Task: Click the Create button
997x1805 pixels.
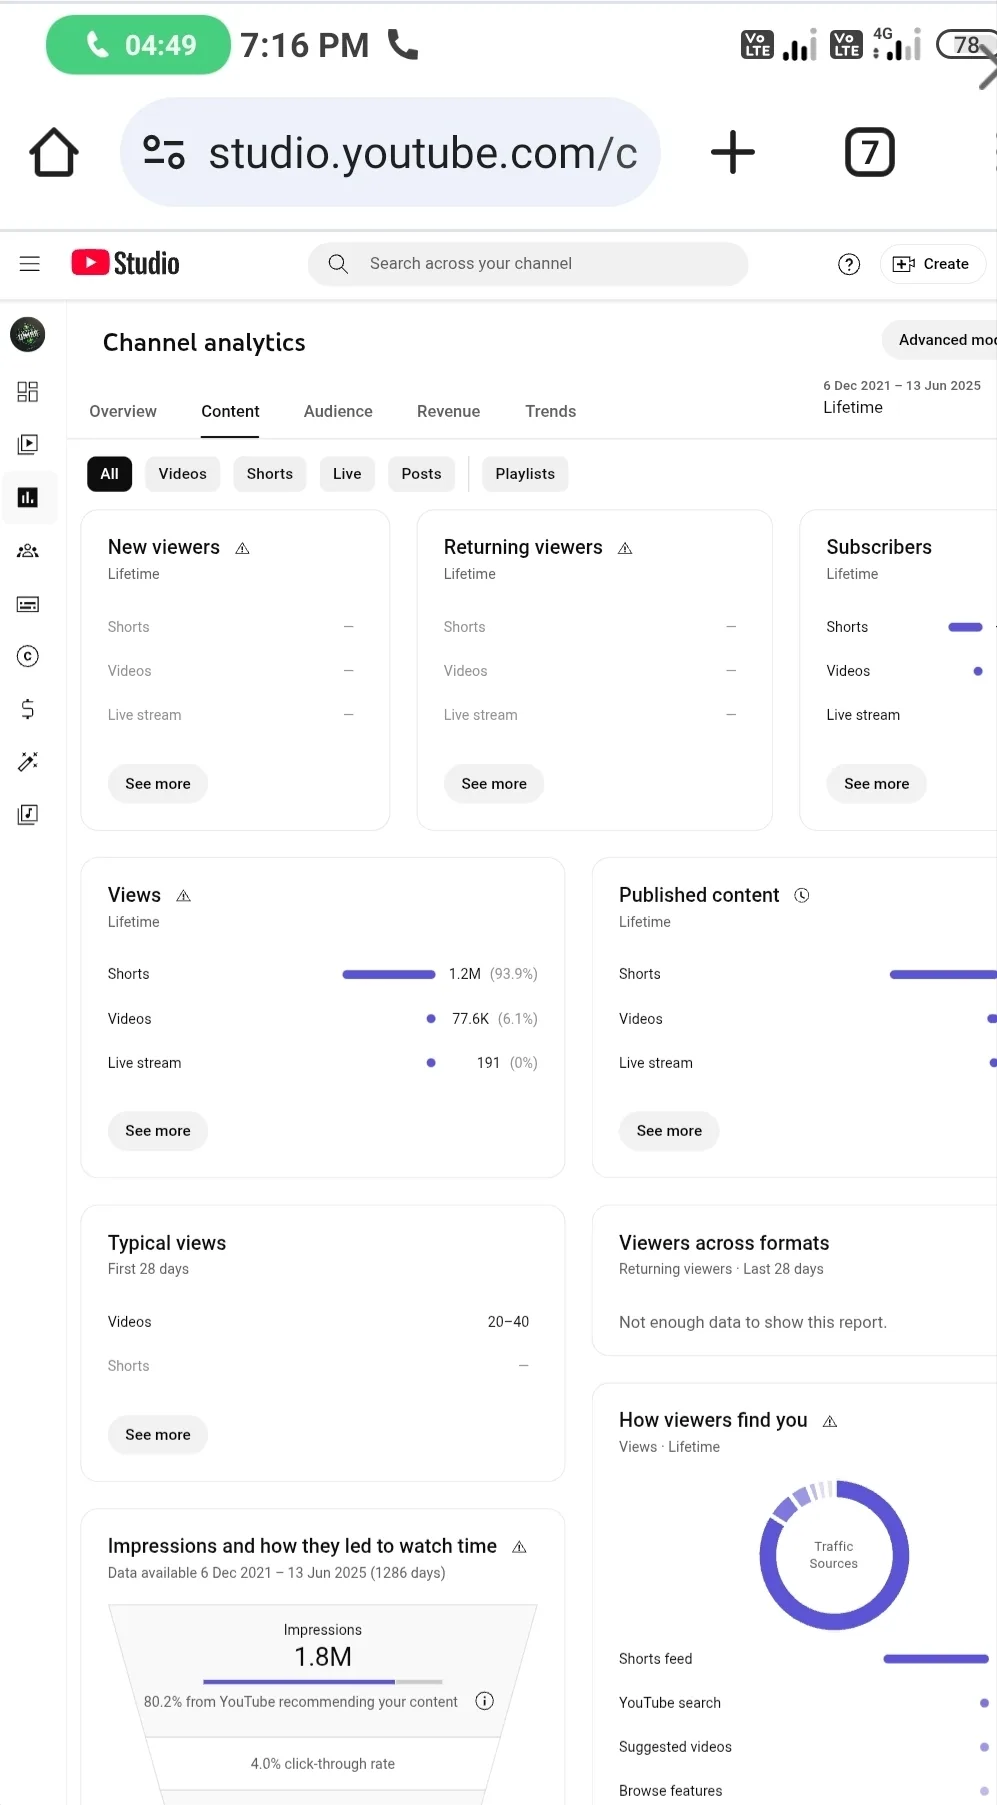Action: 932,264
